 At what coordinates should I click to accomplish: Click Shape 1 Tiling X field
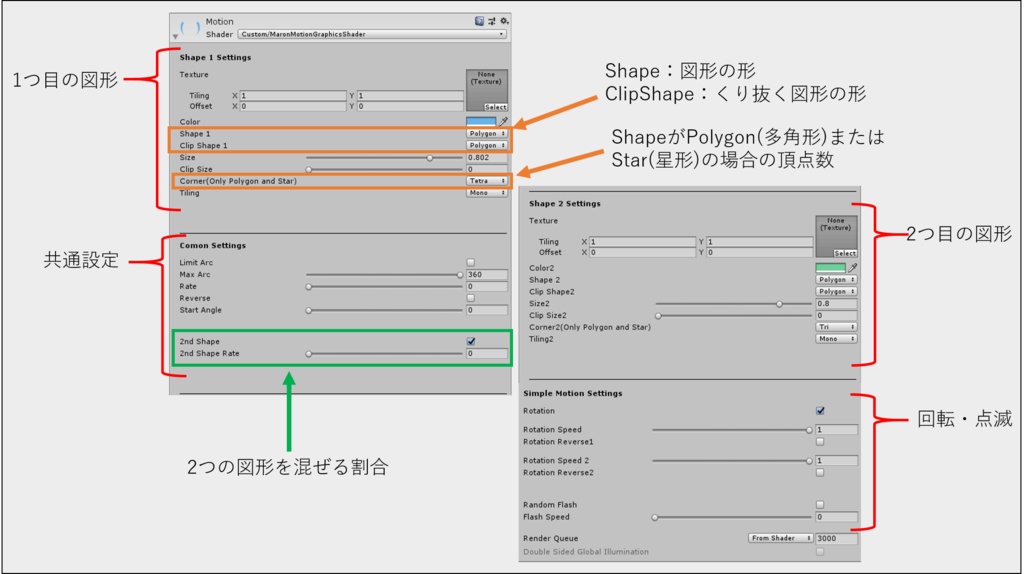[293, 95]
